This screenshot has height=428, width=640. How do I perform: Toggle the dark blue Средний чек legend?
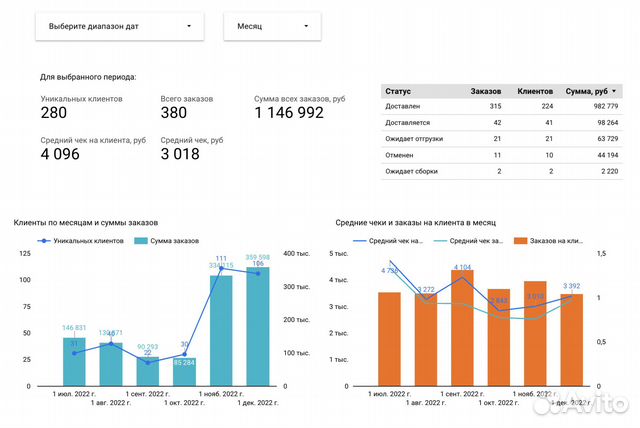click(x=388, y=241)
